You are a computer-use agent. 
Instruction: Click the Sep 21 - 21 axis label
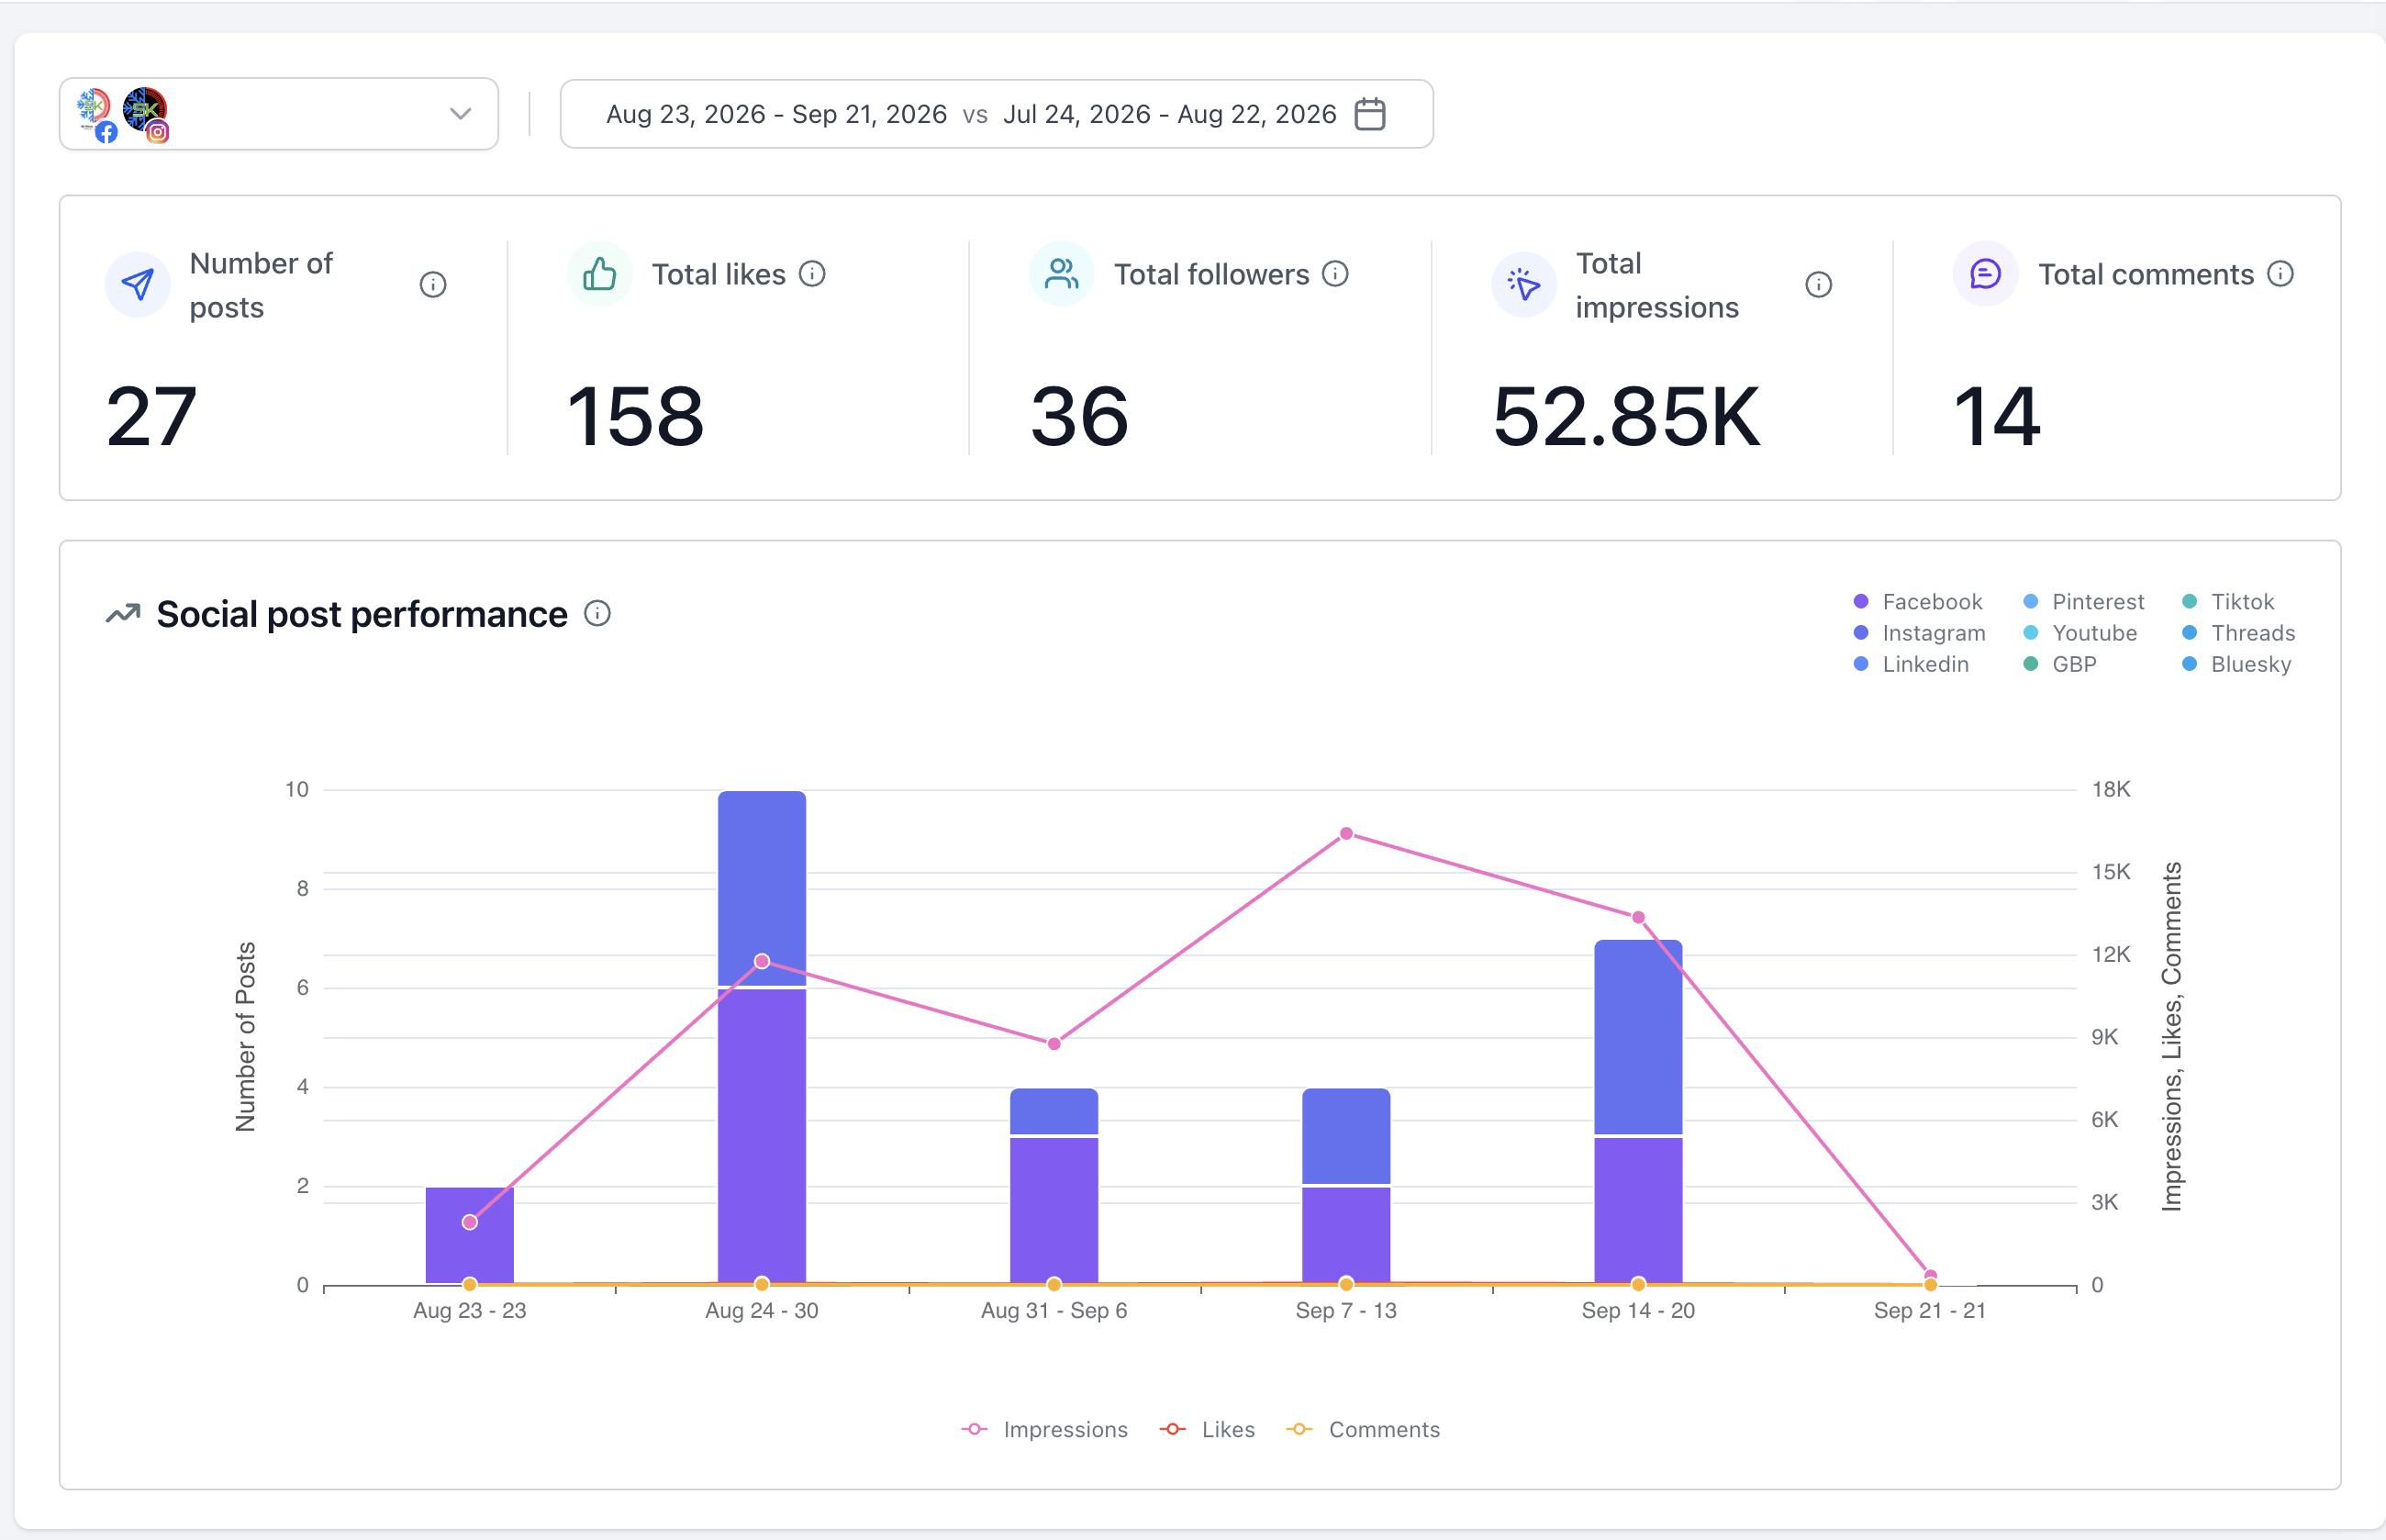[x=1930, y=1311]
